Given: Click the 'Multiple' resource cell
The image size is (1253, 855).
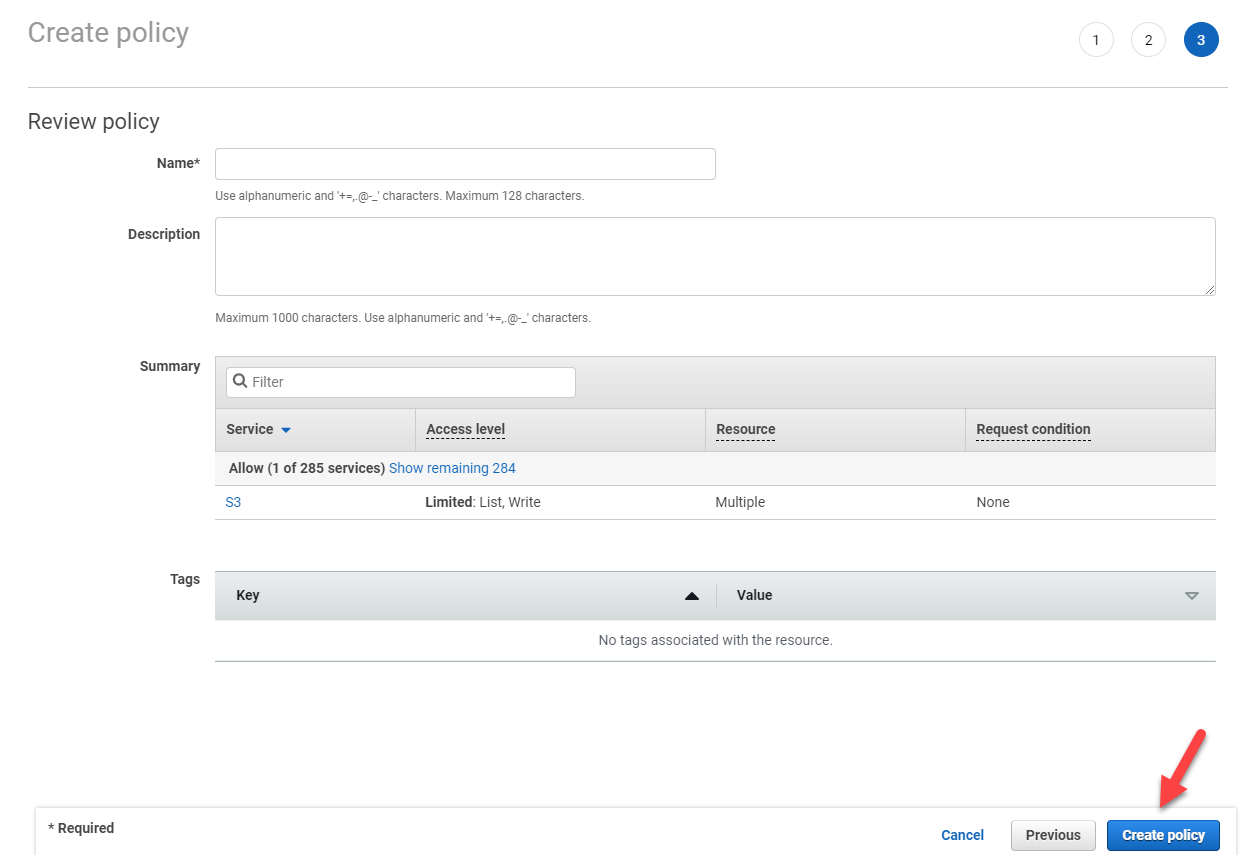Looking at the screenshot, I should [x=740, y=502].
